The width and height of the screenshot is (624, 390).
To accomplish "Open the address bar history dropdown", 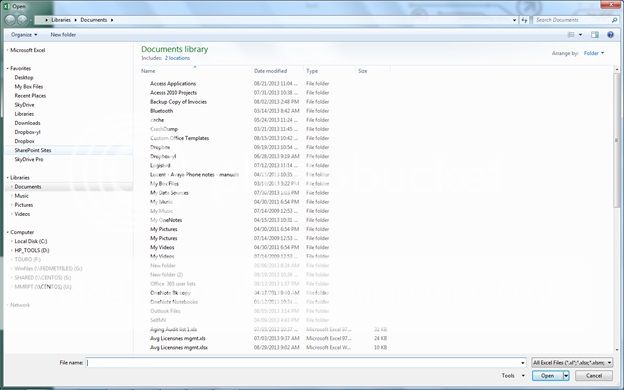I will pos(515,20).
